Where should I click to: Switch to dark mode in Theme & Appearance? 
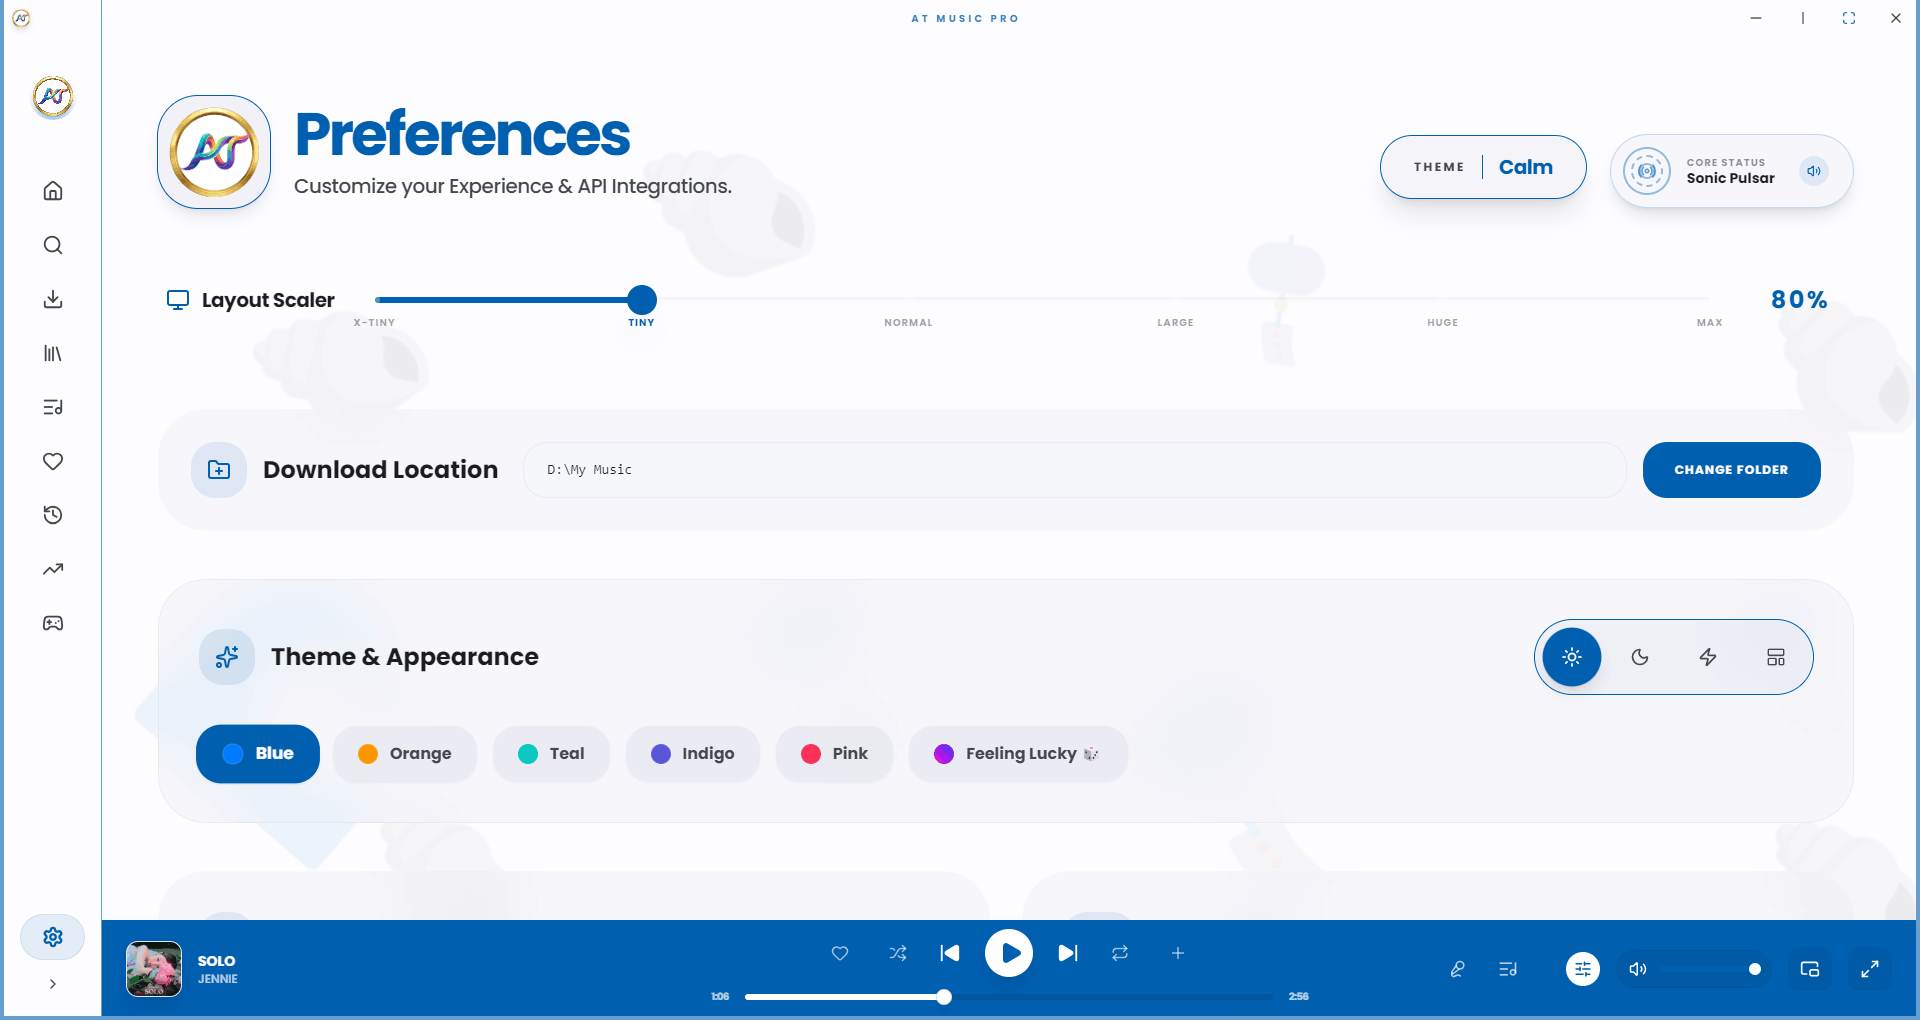point(1639,657)
